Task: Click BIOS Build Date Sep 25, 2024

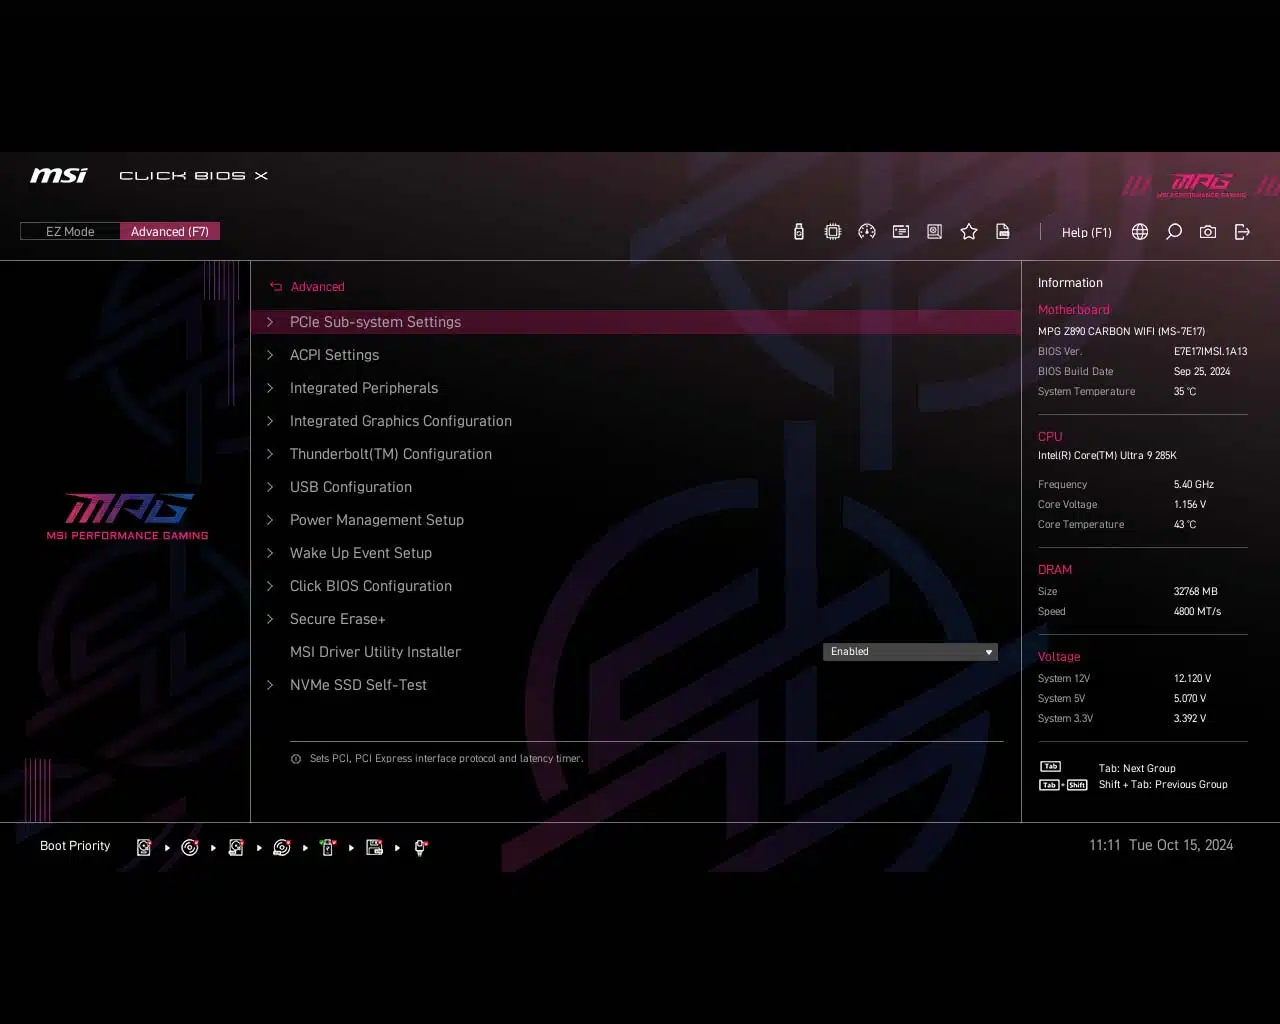Action: pos(1202,371)
